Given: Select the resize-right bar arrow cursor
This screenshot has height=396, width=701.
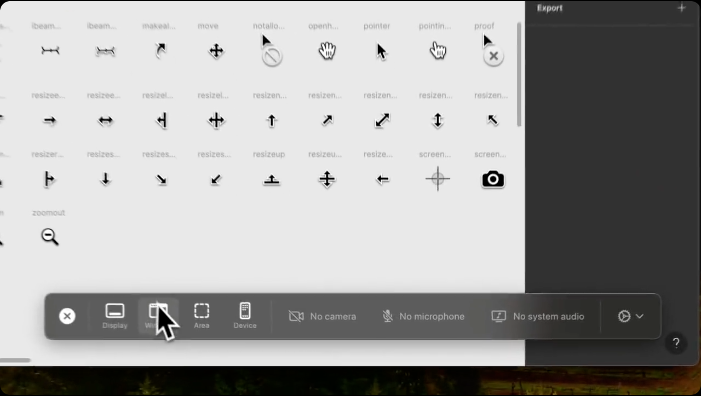Looking at the screenshot, I should click(49, 179).
